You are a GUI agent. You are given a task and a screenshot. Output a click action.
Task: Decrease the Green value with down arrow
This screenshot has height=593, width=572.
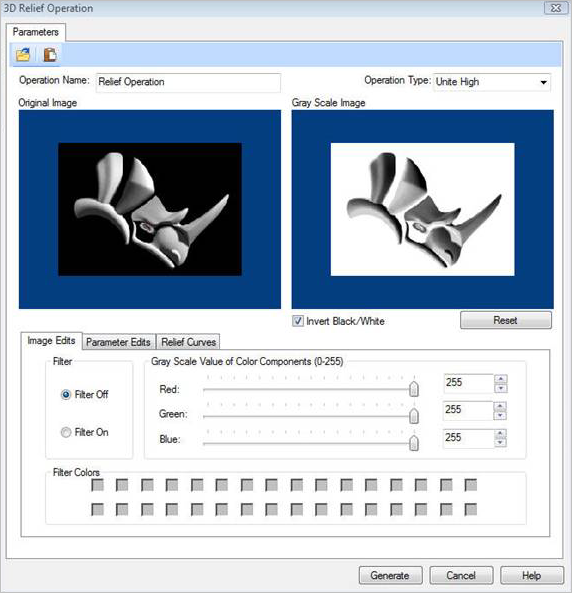[x=500, y=416]
